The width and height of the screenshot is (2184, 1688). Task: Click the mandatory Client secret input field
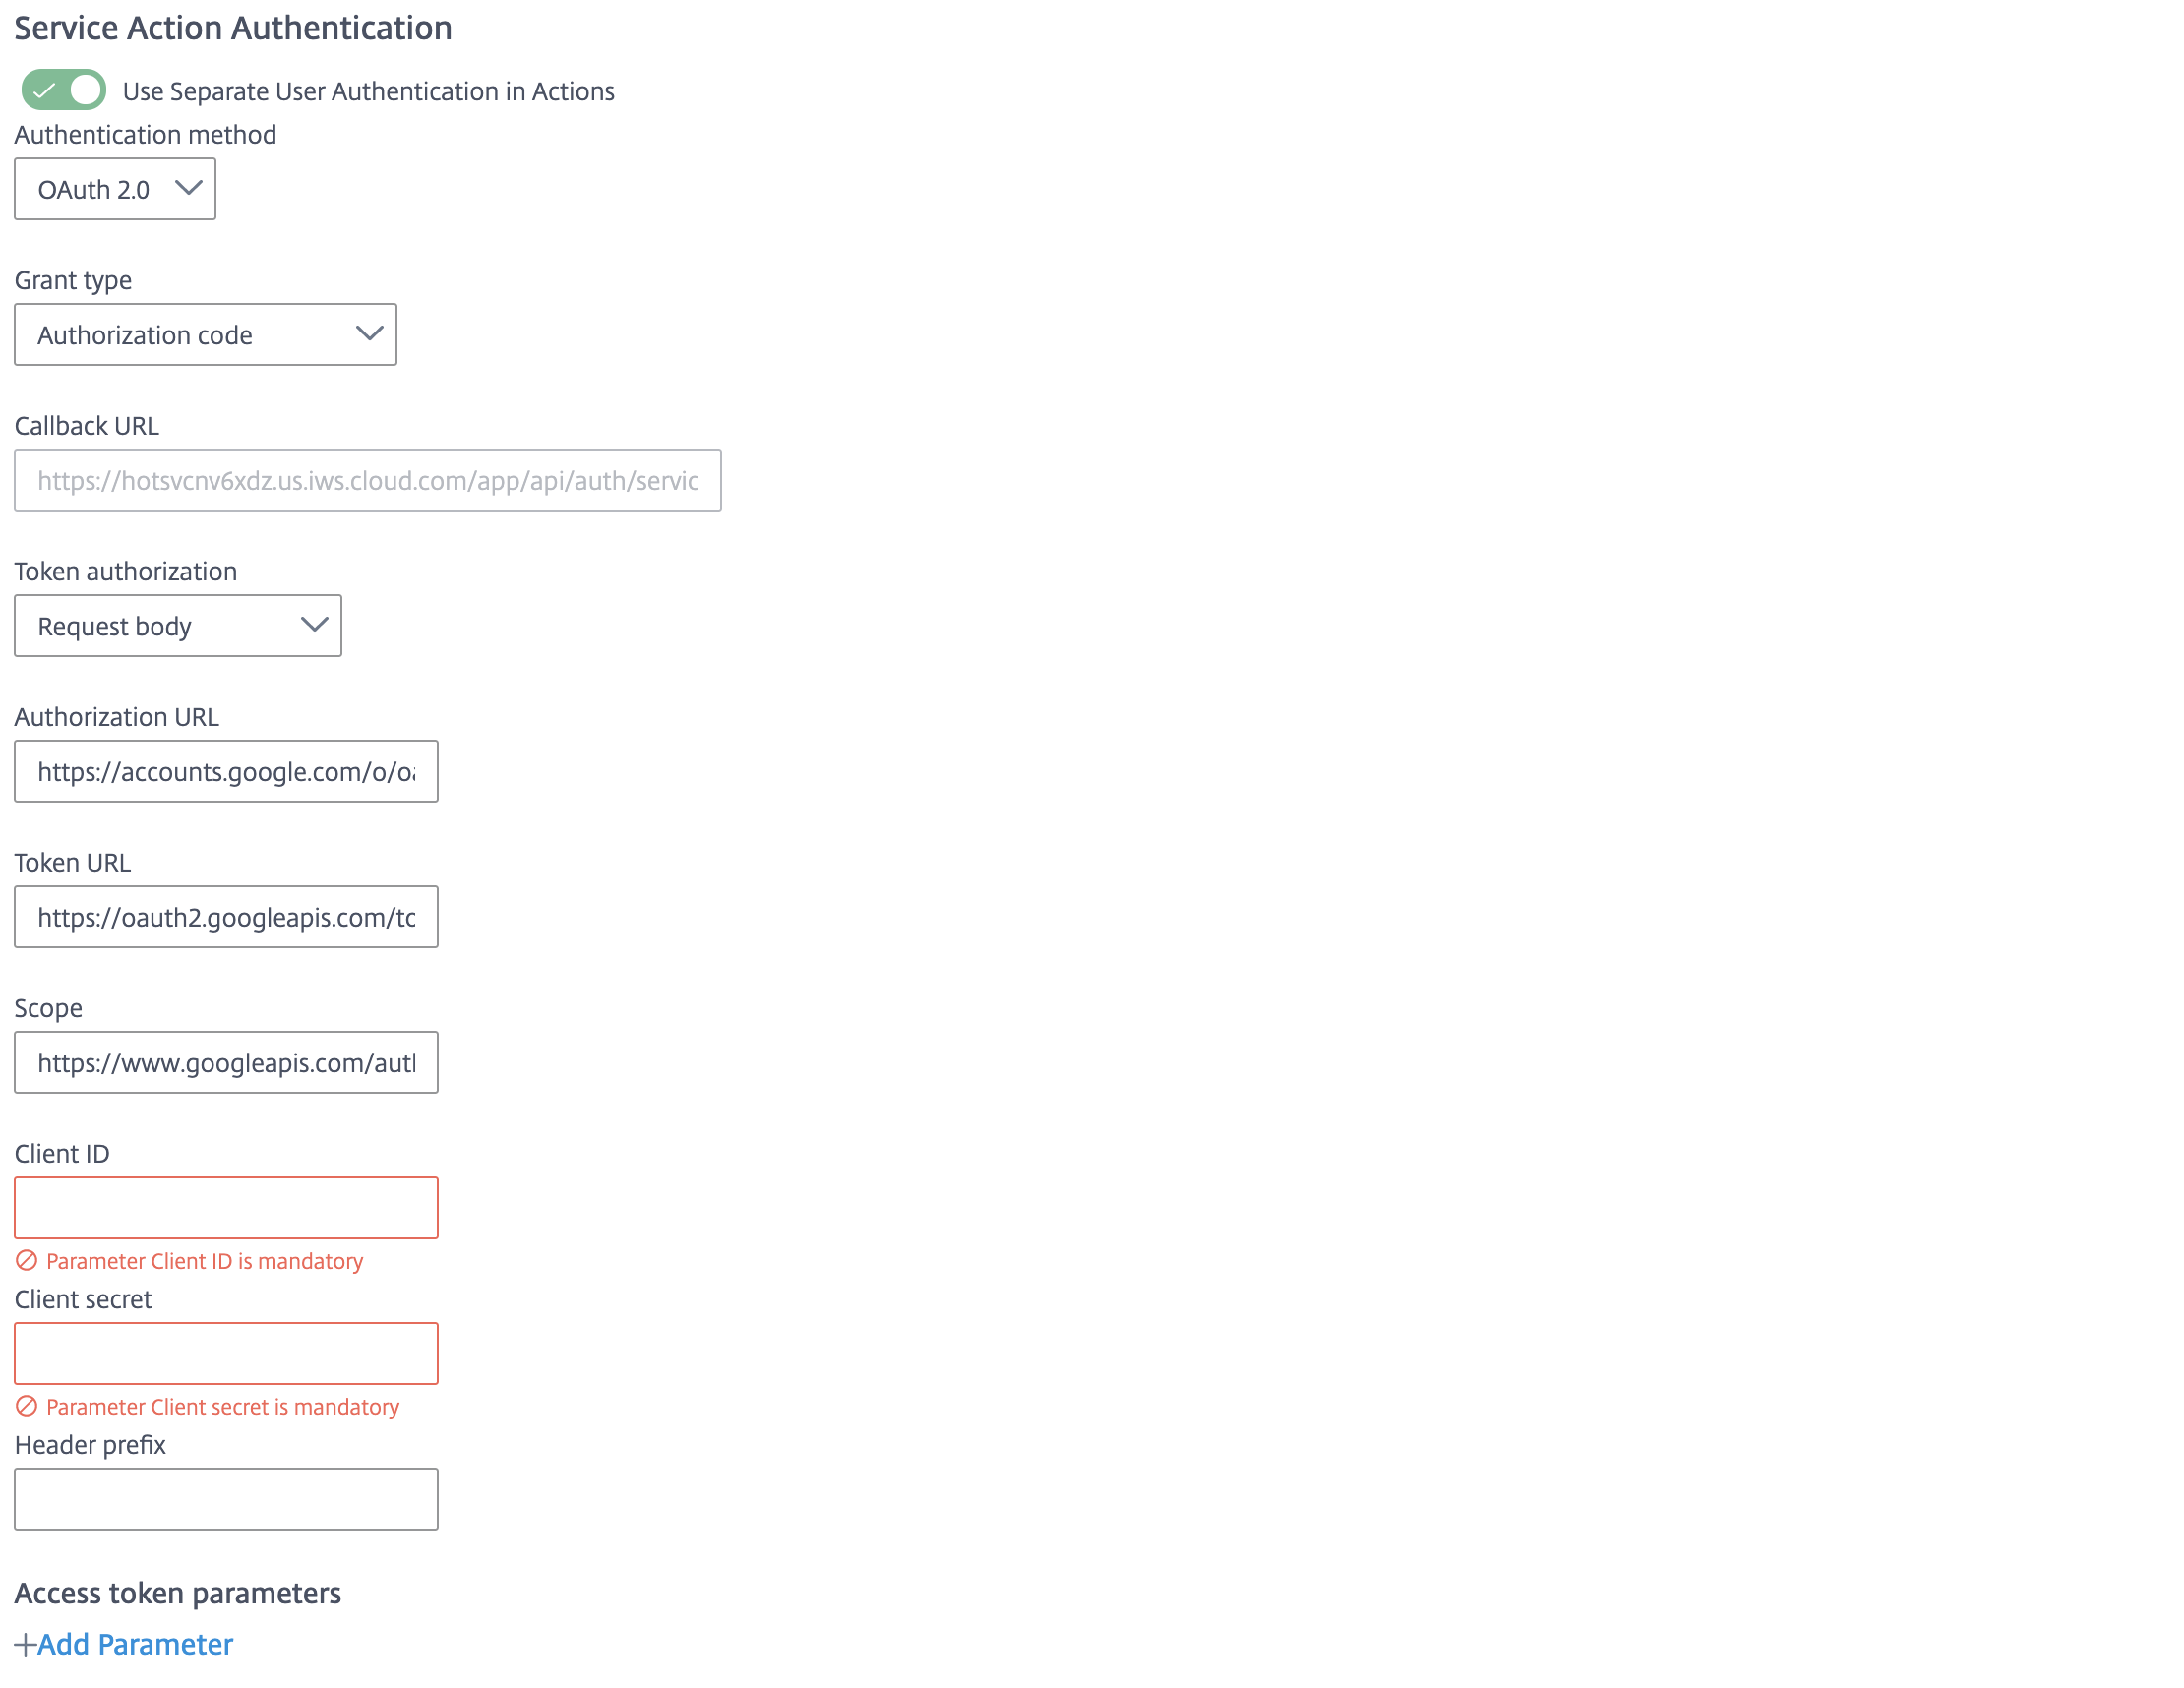pos(227,1353)
